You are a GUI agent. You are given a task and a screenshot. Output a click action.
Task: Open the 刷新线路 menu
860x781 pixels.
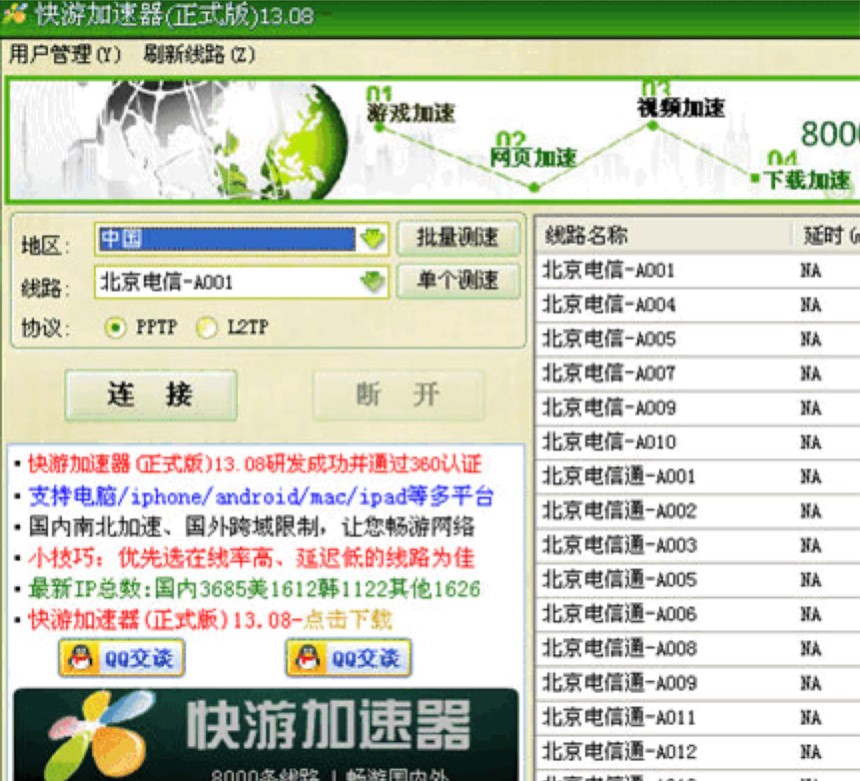pyautogui.click(x=199, y=54)
